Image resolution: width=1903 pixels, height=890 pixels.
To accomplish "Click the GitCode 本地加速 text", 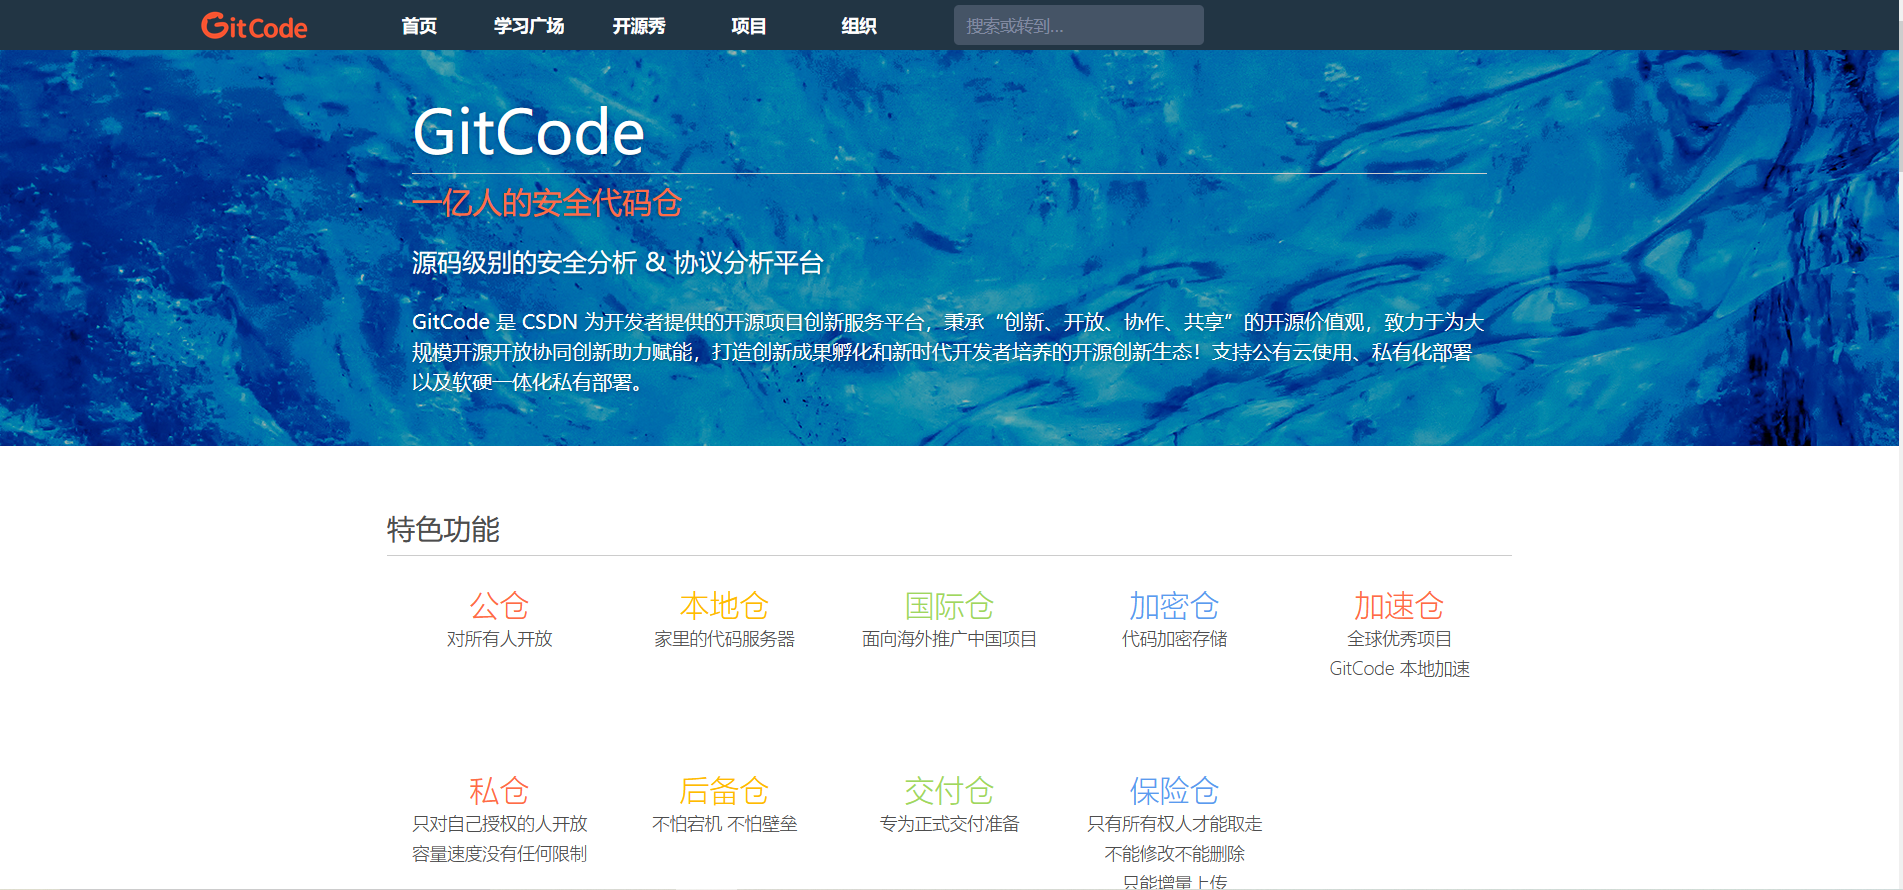I will (x=1399, y=669).
